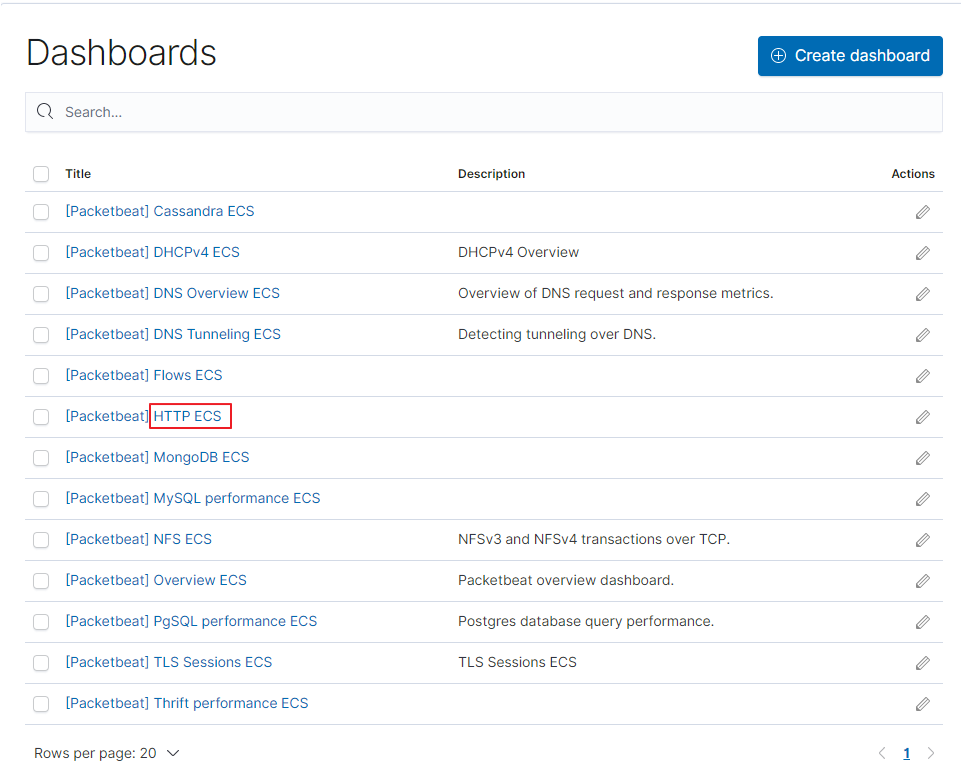Toggle select-all checkbox in table header

41,174
